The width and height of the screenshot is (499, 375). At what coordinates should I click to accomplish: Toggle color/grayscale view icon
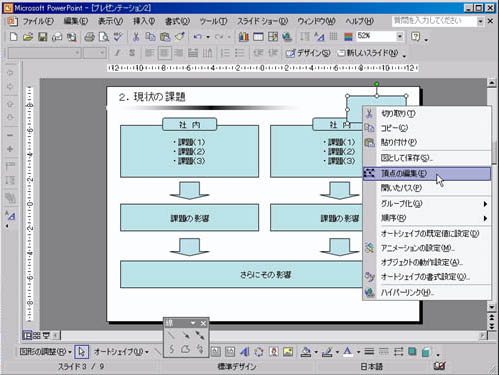click(x=348, y=36)
